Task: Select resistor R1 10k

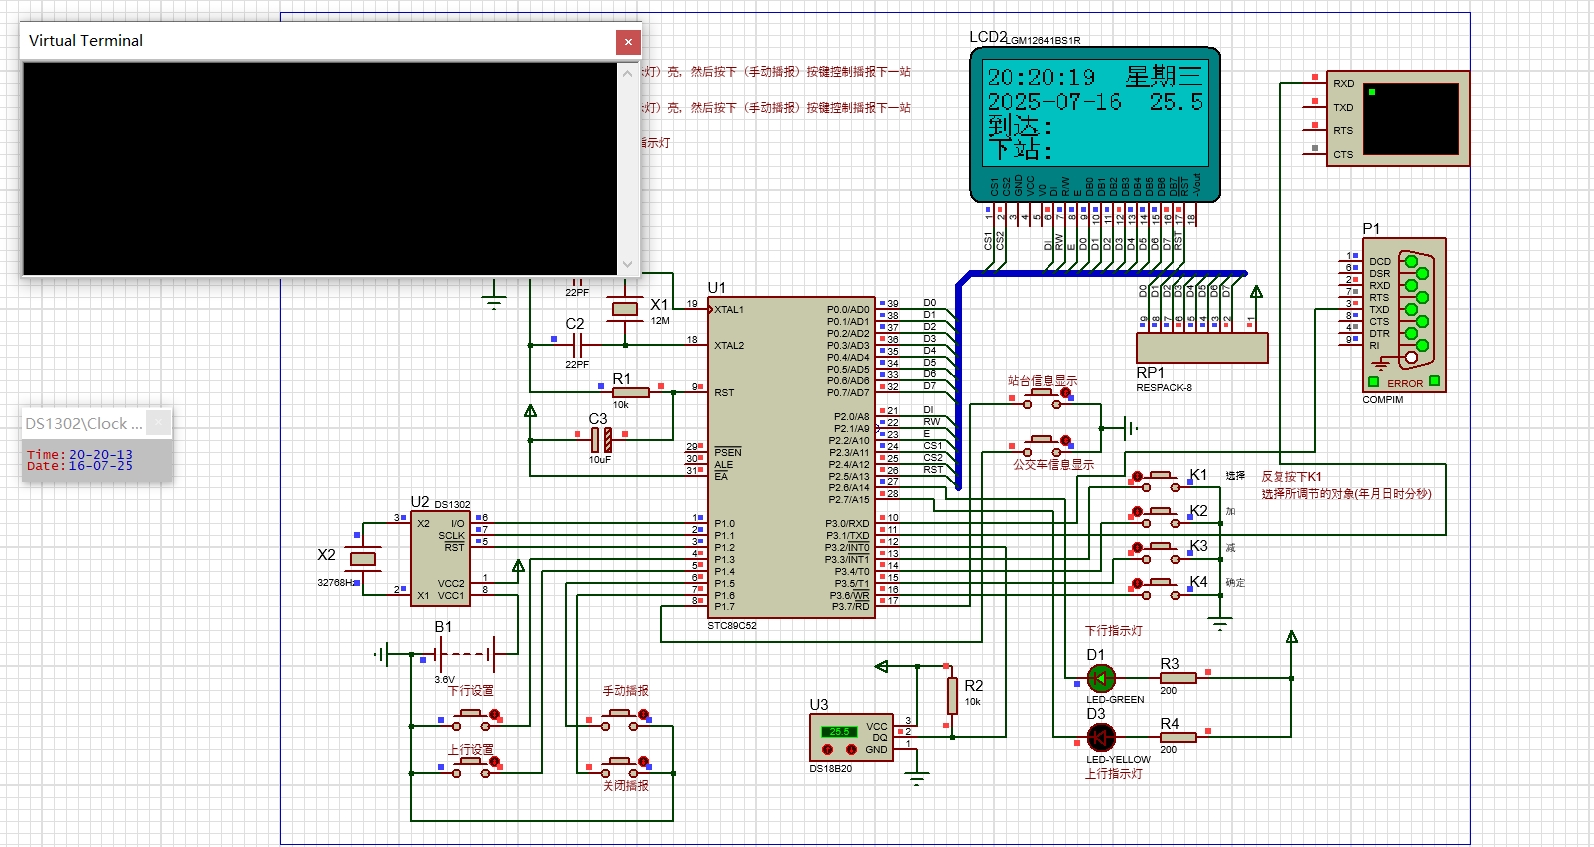Action: click(630, 392)
